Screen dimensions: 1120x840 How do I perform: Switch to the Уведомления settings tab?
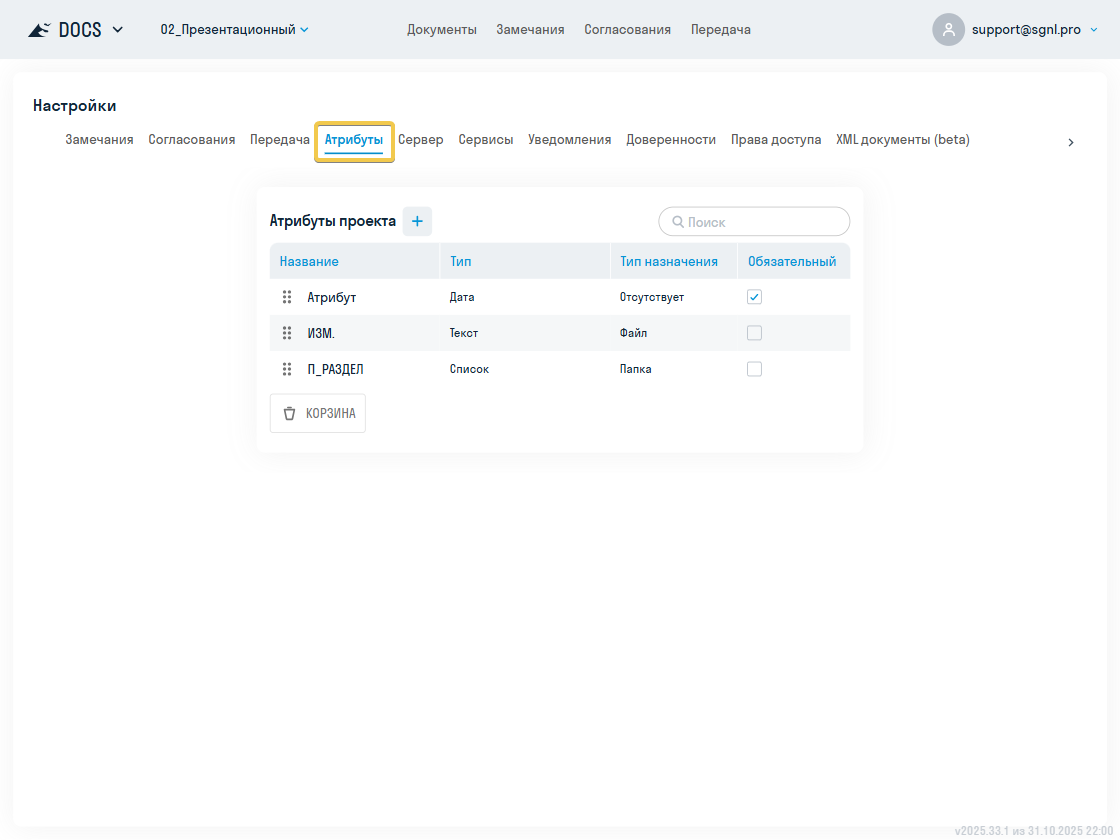569,140
